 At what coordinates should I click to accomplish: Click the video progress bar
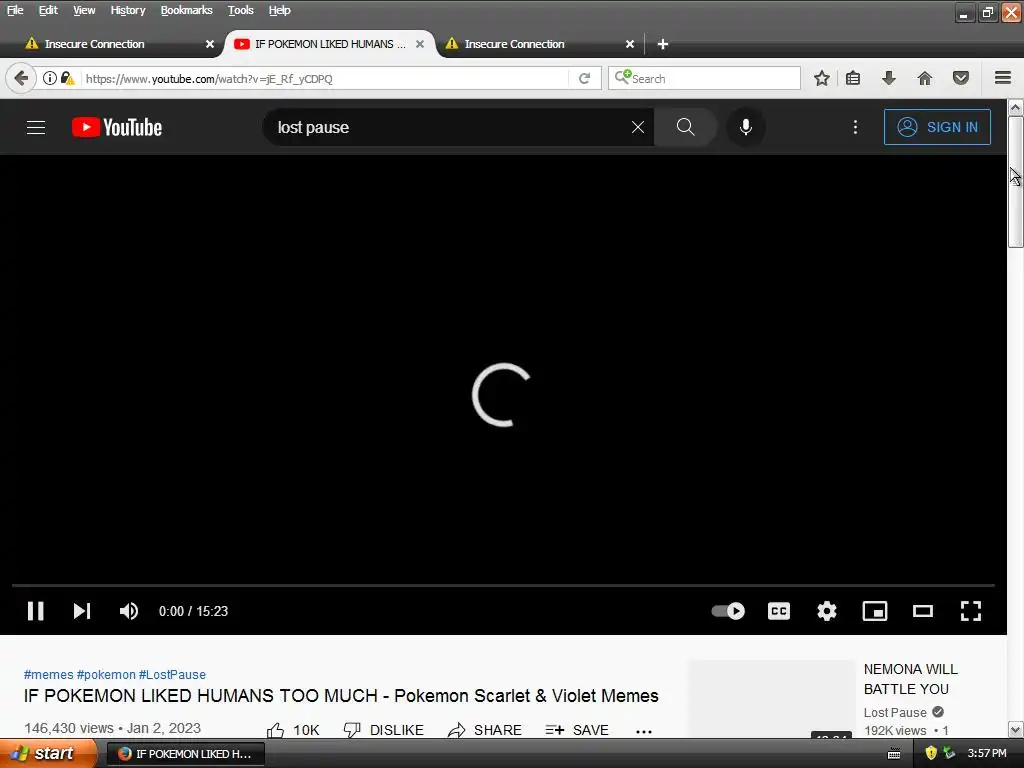(503, 585)
